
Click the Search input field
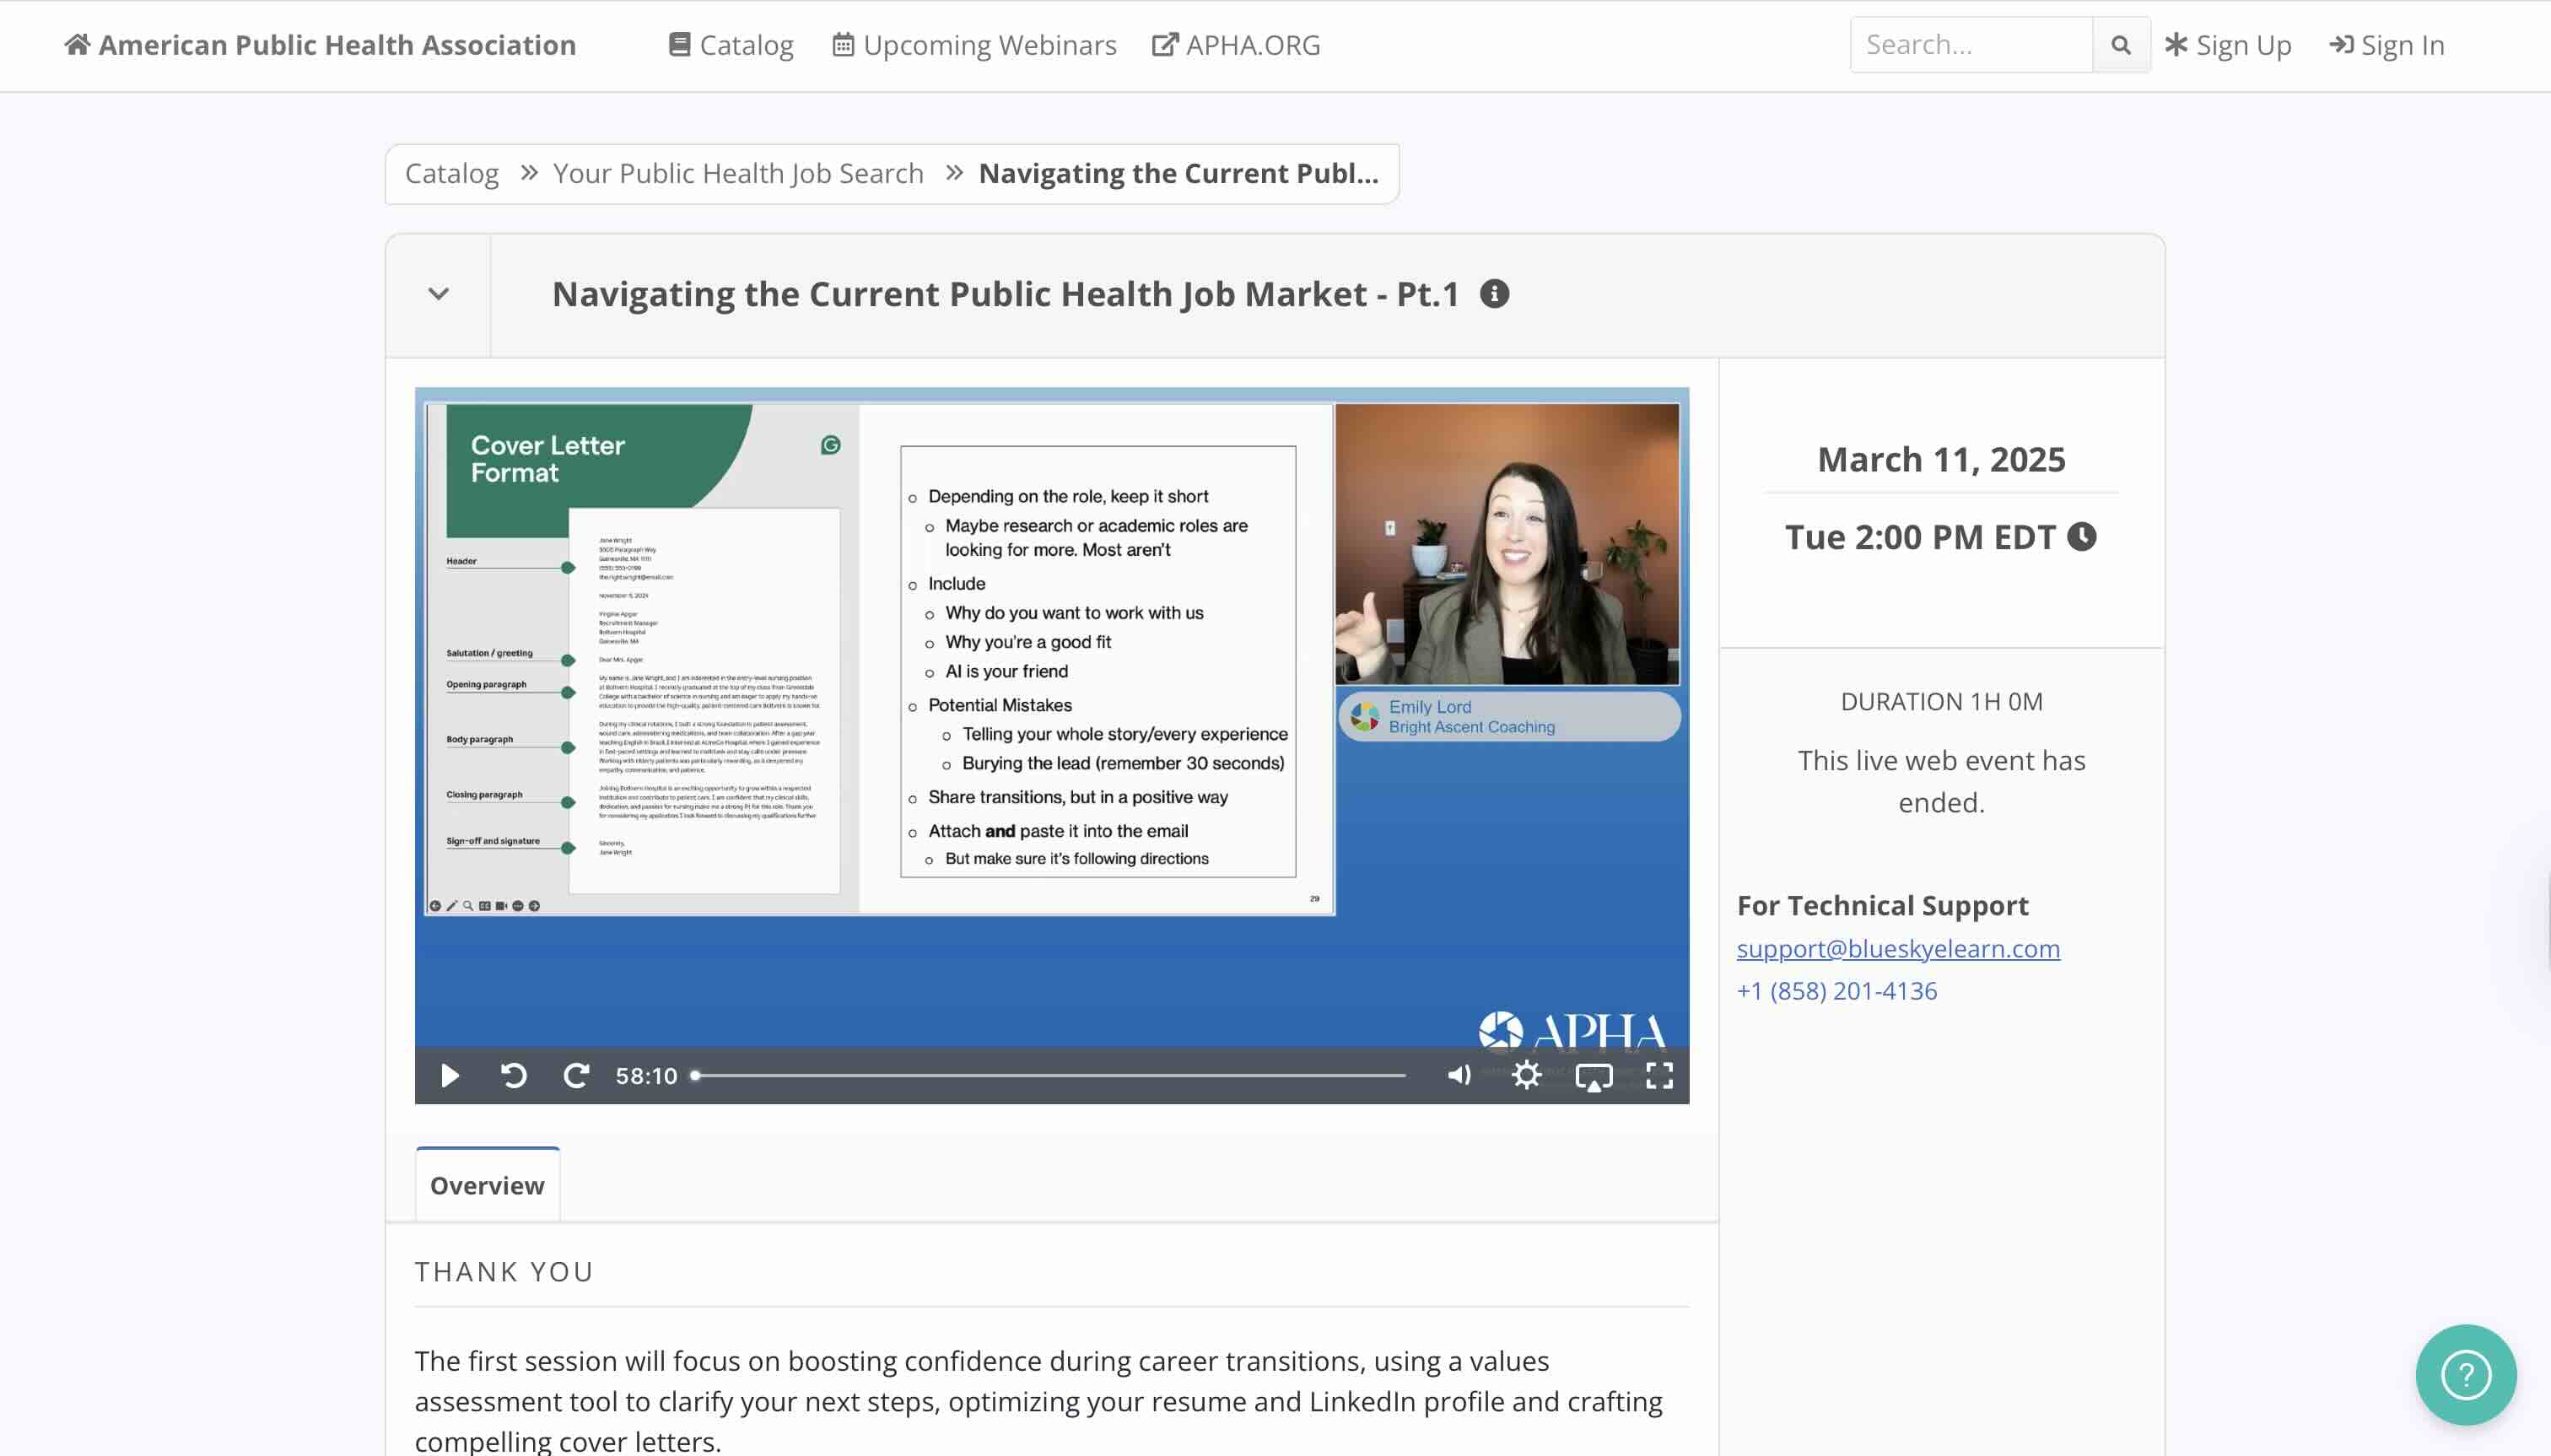(1970, 45)
